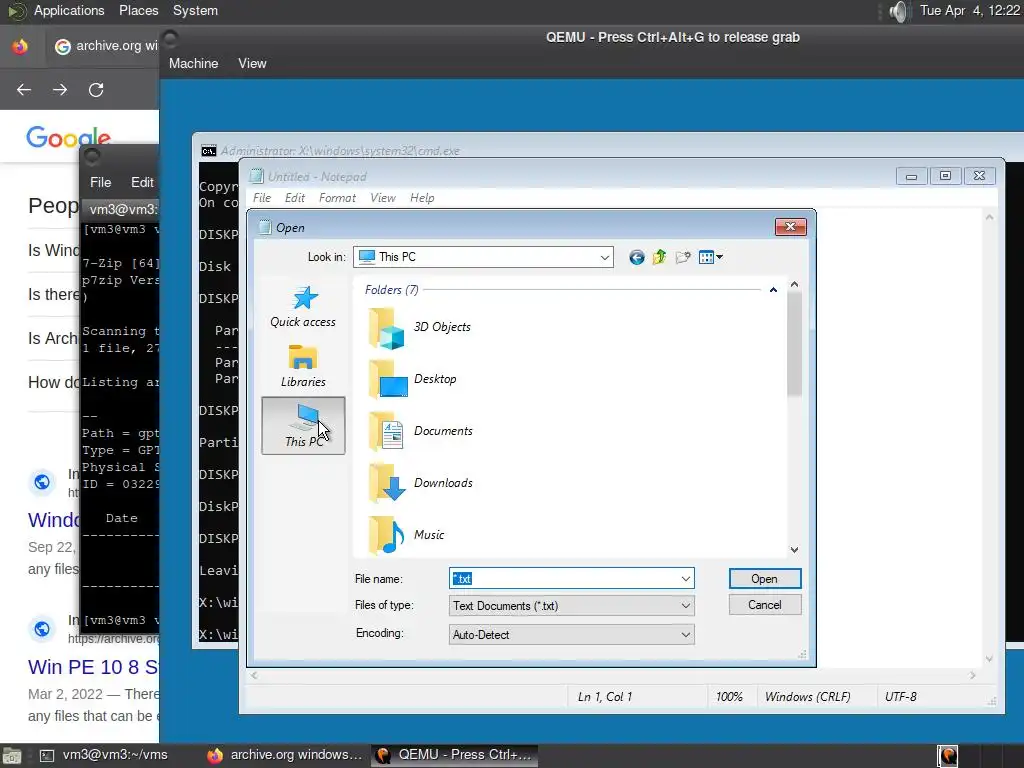Select the Music folder
This screenshot has height=768, width=1024.
(406, 535)
